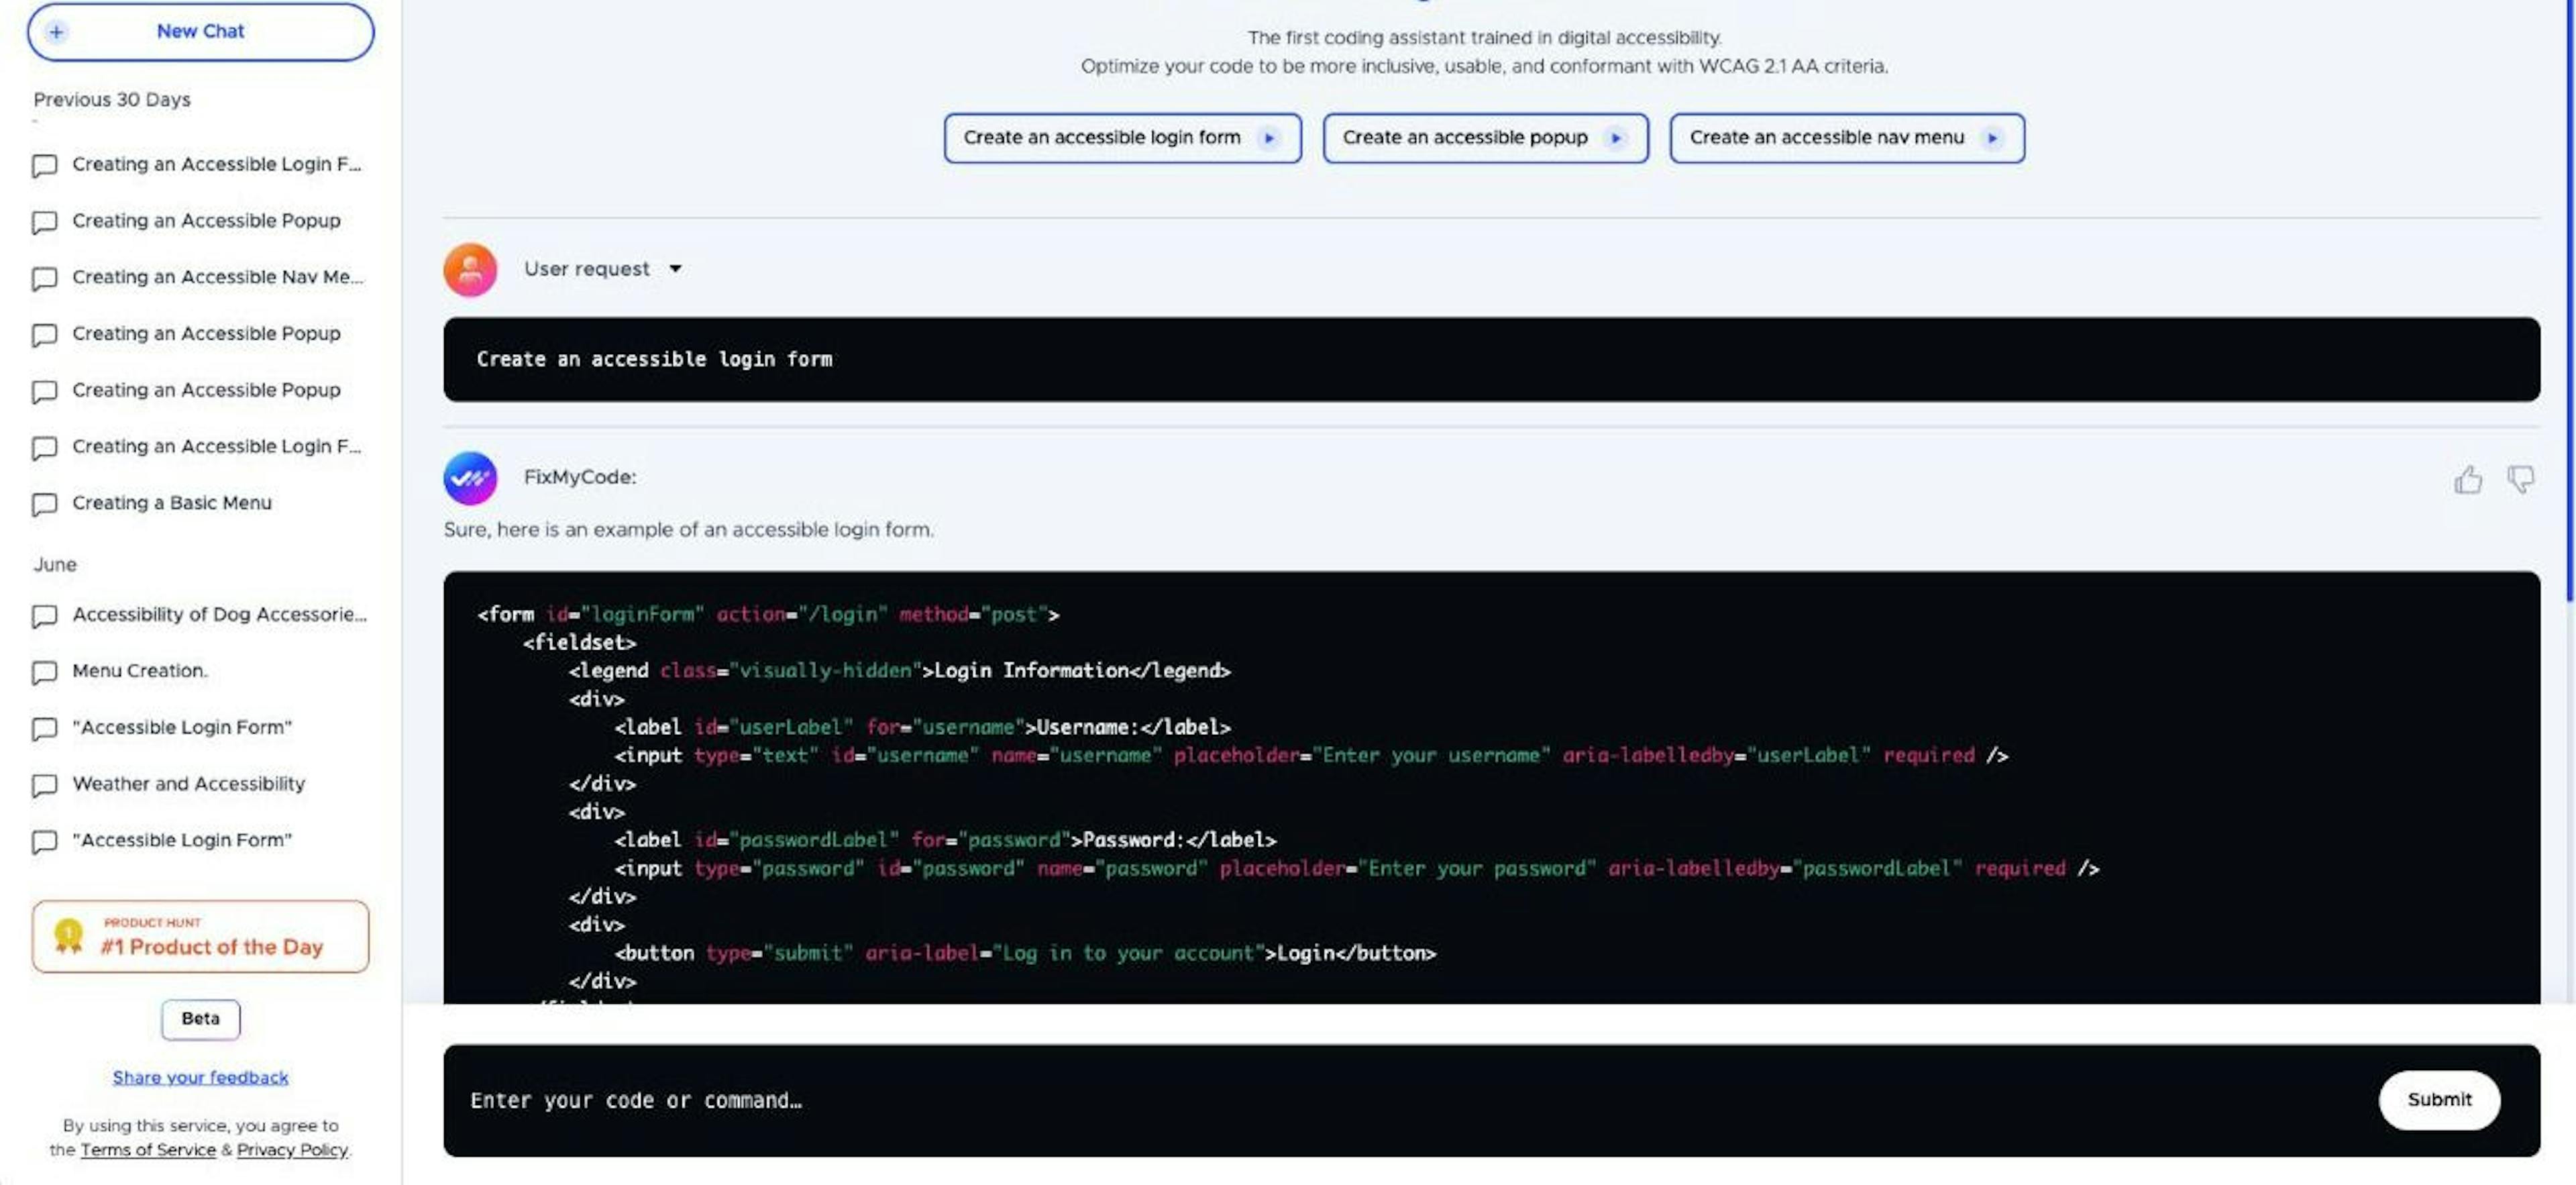Click the New Chat plus icon
The width and height of the screenshot is (2576, 1185).
point(54,30)
